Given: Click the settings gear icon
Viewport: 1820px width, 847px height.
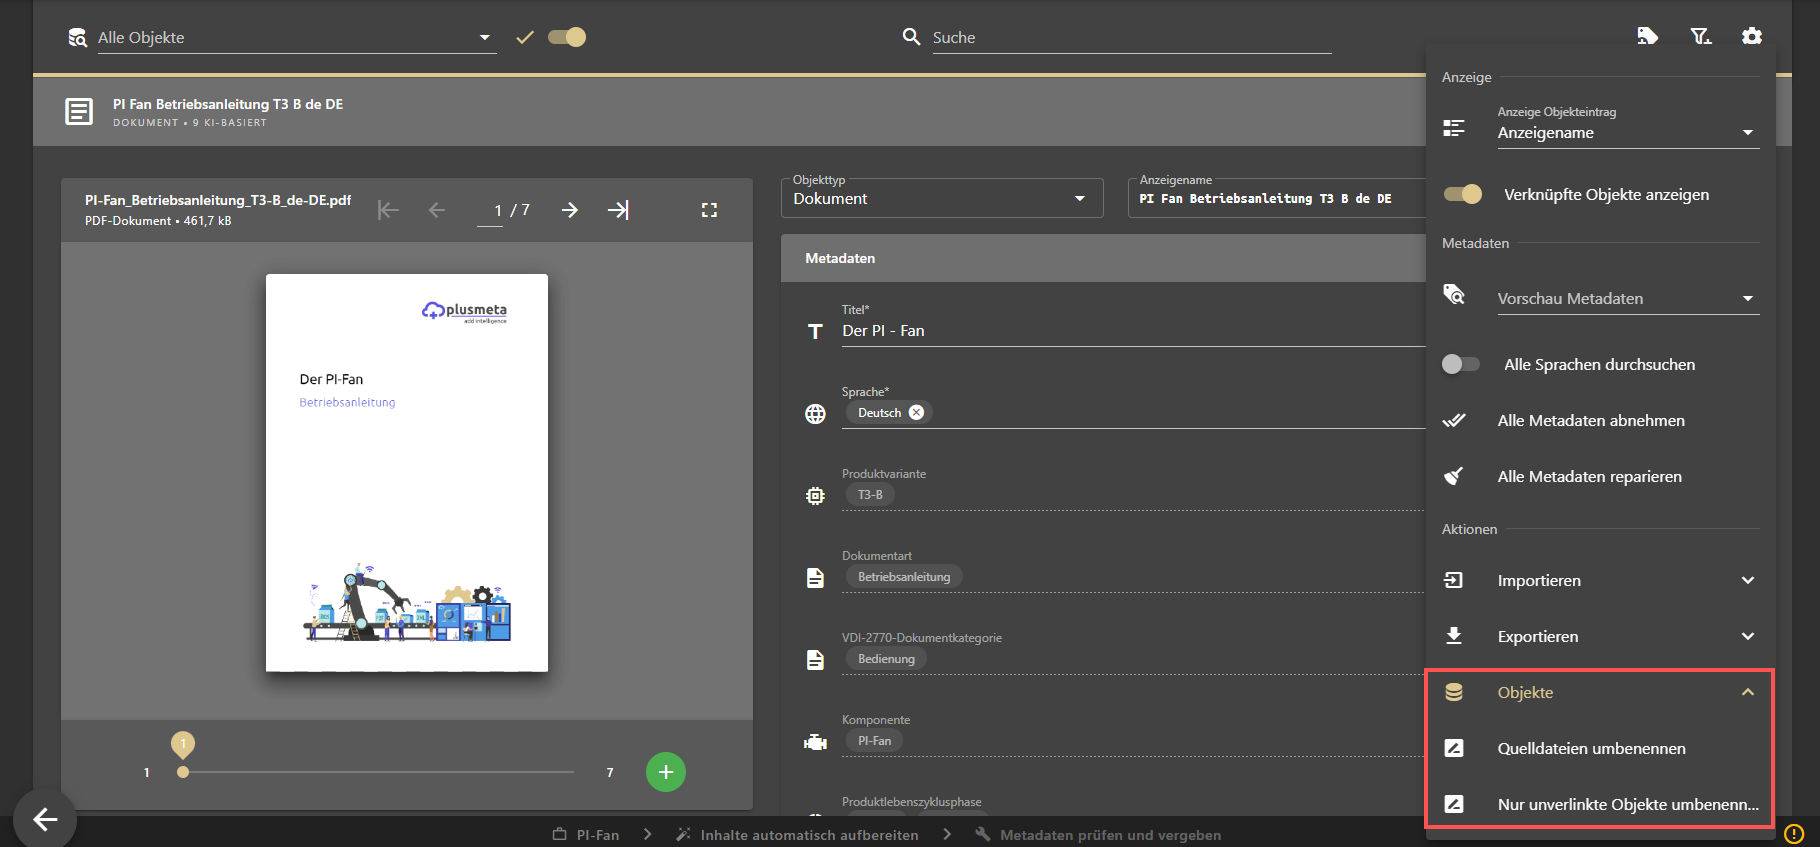Looking at the screenshot, I should click(x=1752, y=36).
